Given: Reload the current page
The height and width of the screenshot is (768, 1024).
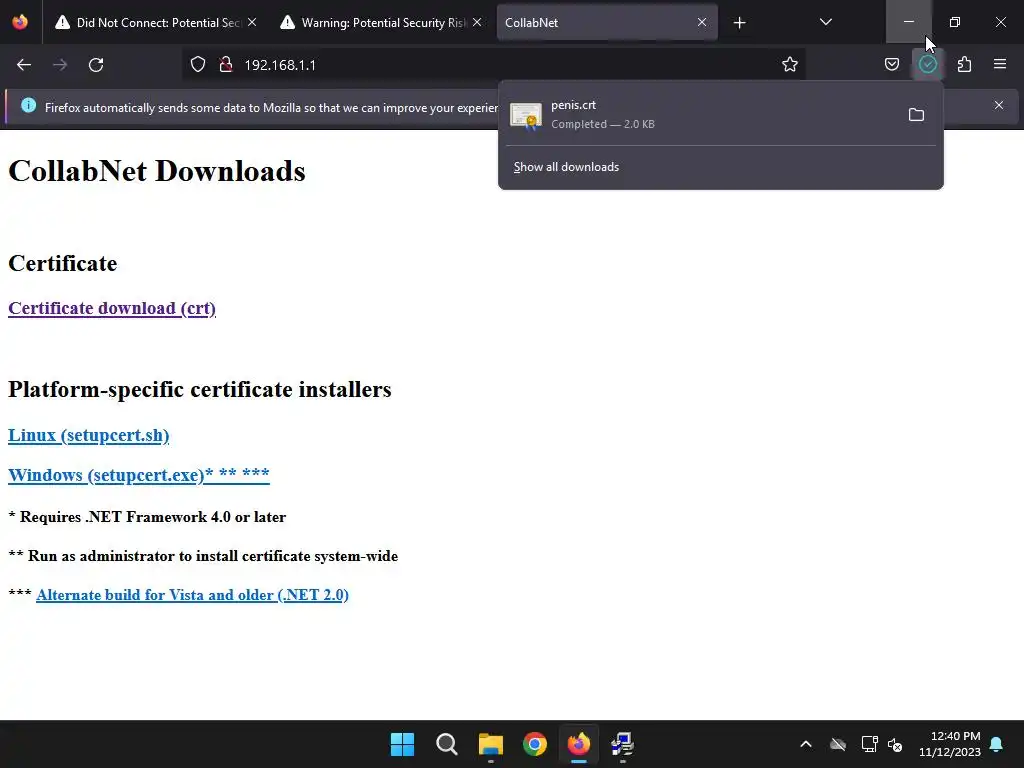Looking at the screenshot, I should (x=96, y=65).
